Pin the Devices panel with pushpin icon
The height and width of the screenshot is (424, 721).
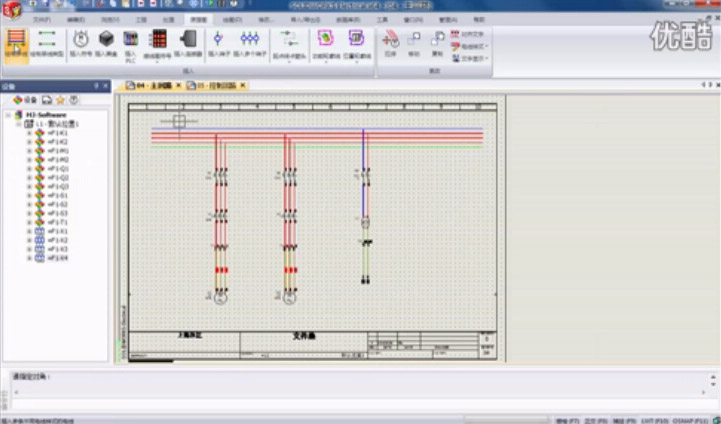(x=96, y=86)
